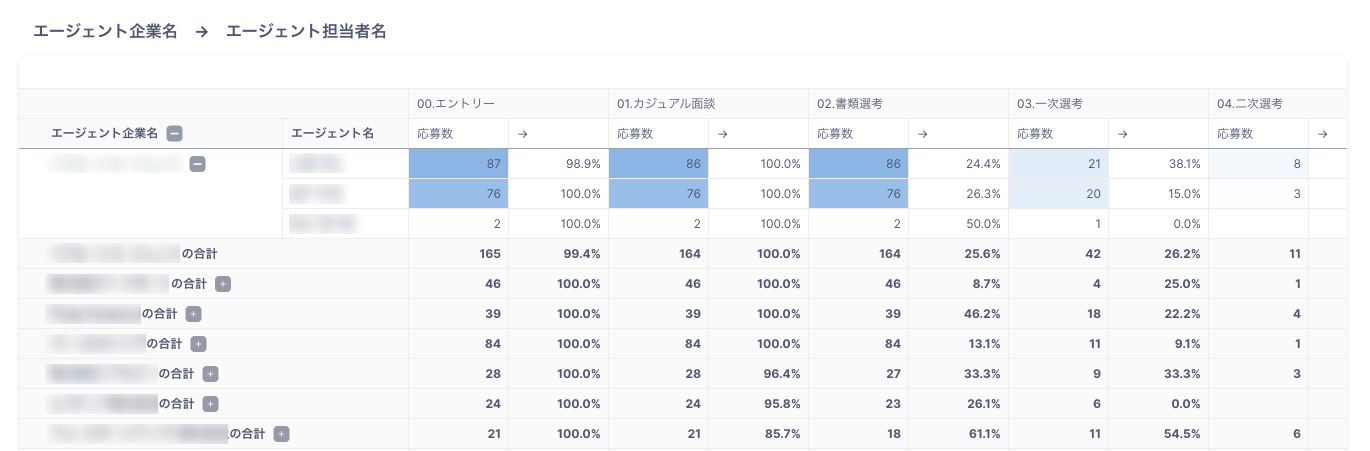Expand the 24-entry subtotal row
Viewport: 1370px width, 451px height.
[210, 404]
